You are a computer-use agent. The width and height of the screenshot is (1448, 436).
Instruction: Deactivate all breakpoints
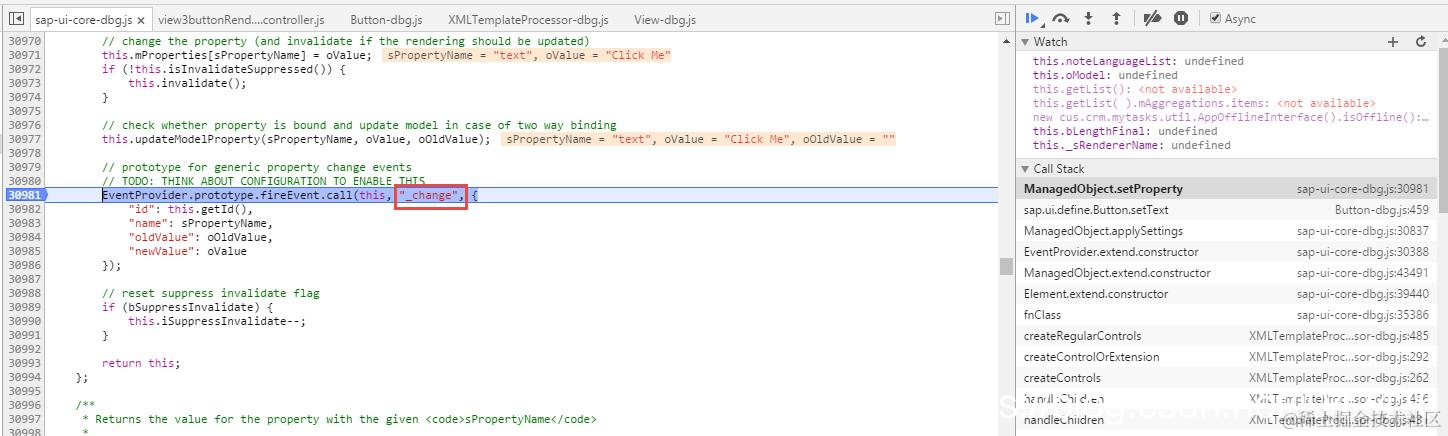click(1152, 18)
